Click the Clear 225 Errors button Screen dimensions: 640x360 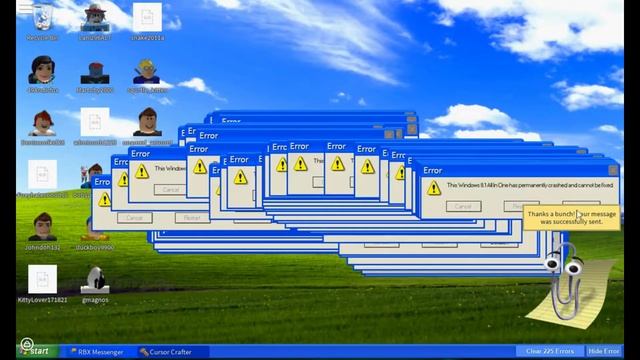[x=549, y=351]
